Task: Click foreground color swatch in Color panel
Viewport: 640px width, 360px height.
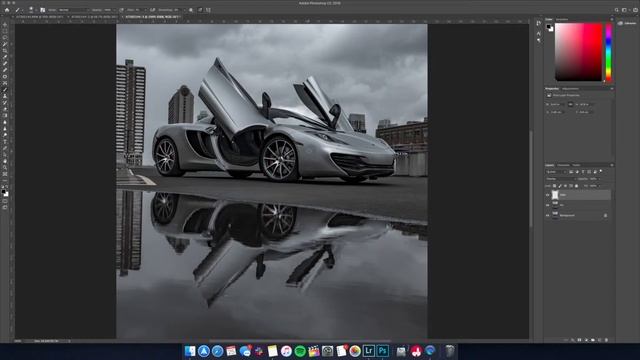Action: 549,27
